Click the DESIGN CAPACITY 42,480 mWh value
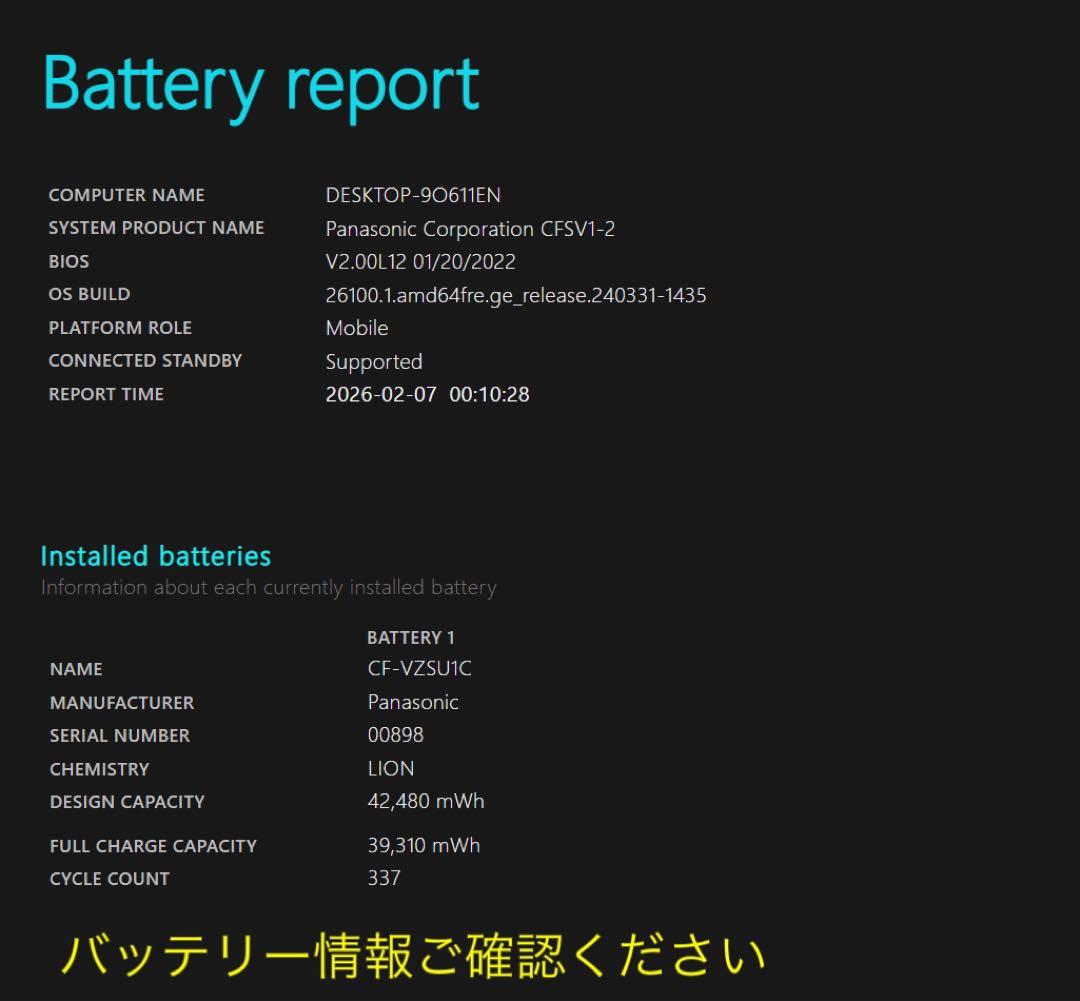 pos(426,801)
